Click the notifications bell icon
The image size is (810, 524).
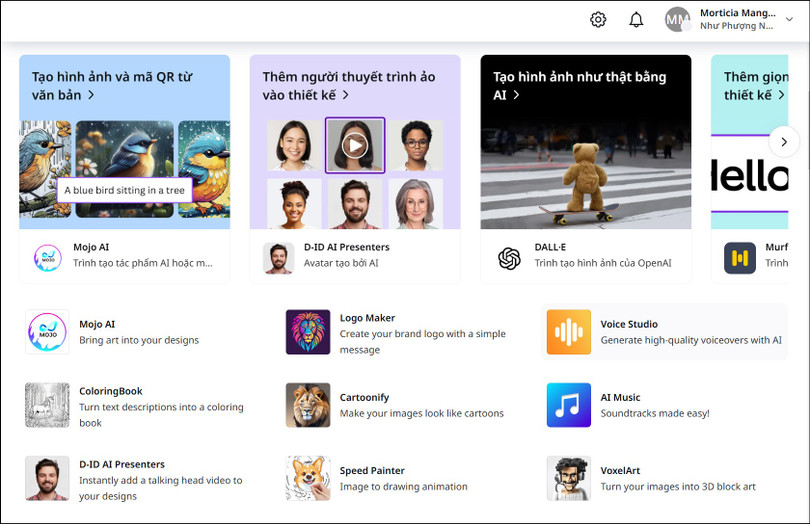(636, 20)
